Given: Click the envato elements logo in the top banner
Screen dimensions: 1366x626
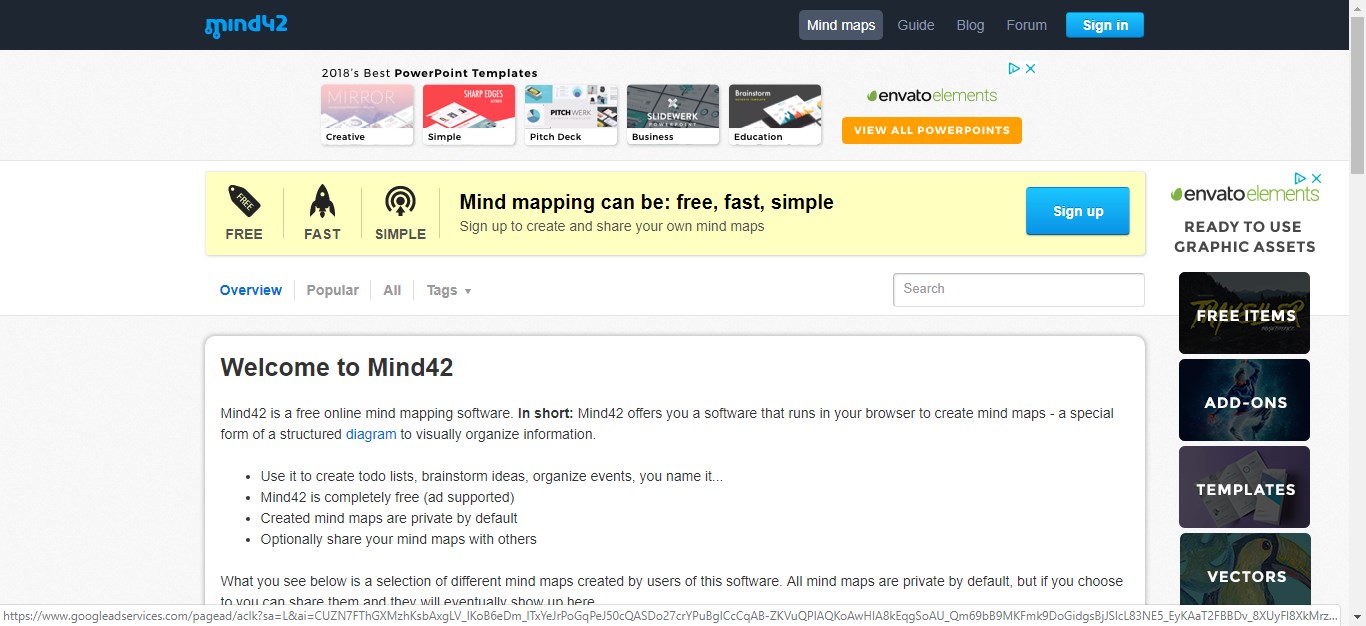Looking at the screenshot, I should [932, 96].
